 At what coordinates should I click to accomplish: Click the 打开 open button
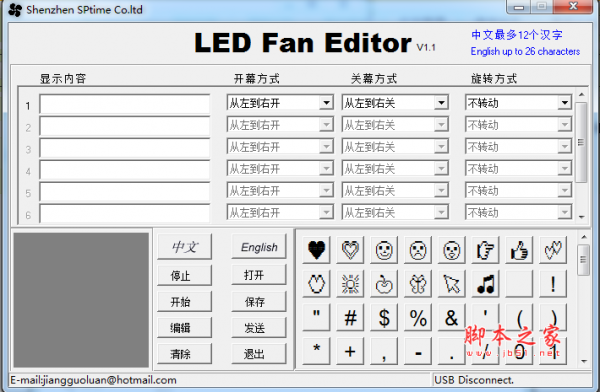coord(259,275)
